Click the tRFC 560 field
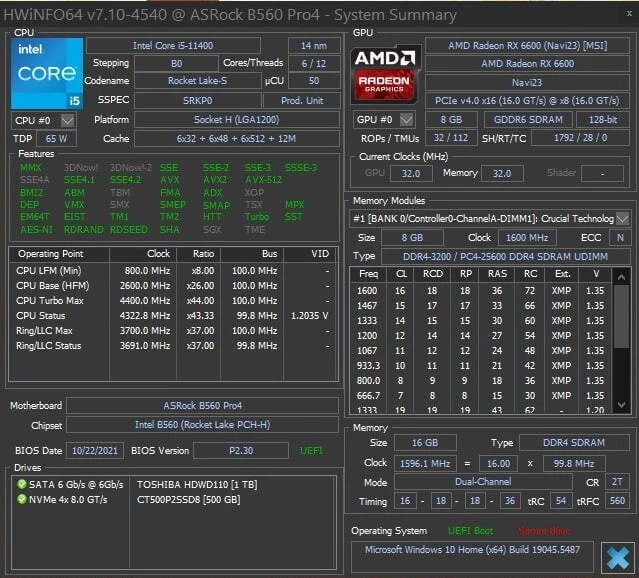 coord(617,501)
